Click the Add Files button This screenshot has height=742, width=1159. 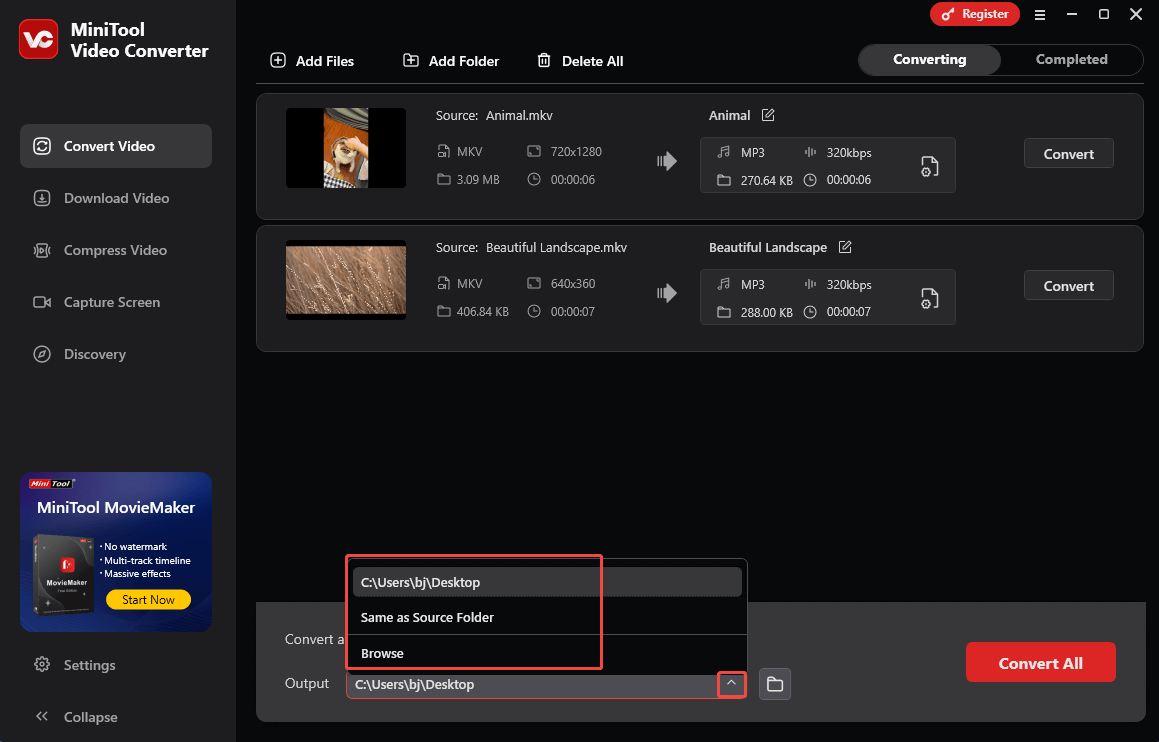click(312, 61)
